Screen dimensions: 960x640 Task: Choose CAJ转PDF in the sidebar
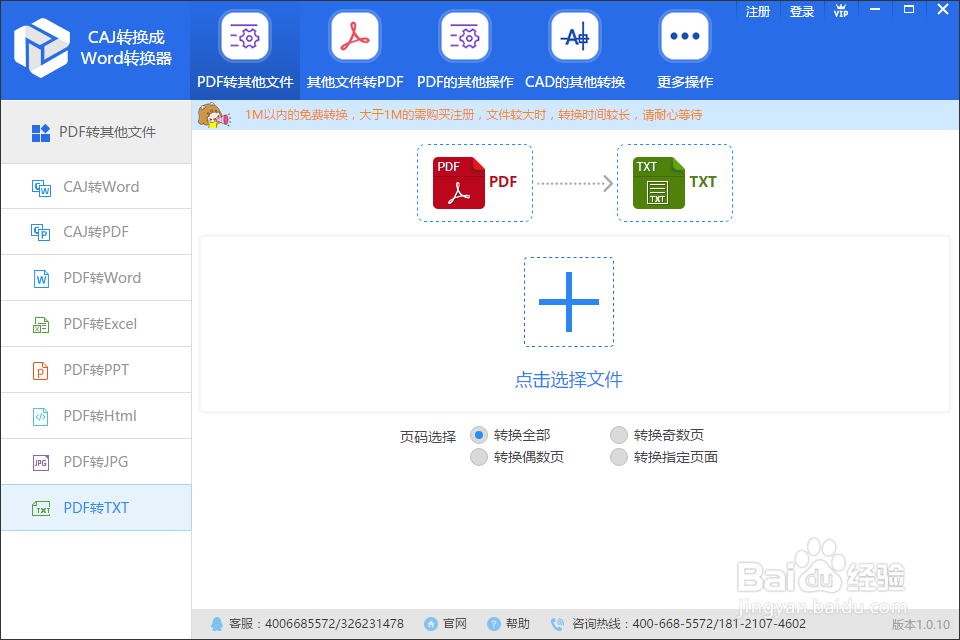coord(96,232)
